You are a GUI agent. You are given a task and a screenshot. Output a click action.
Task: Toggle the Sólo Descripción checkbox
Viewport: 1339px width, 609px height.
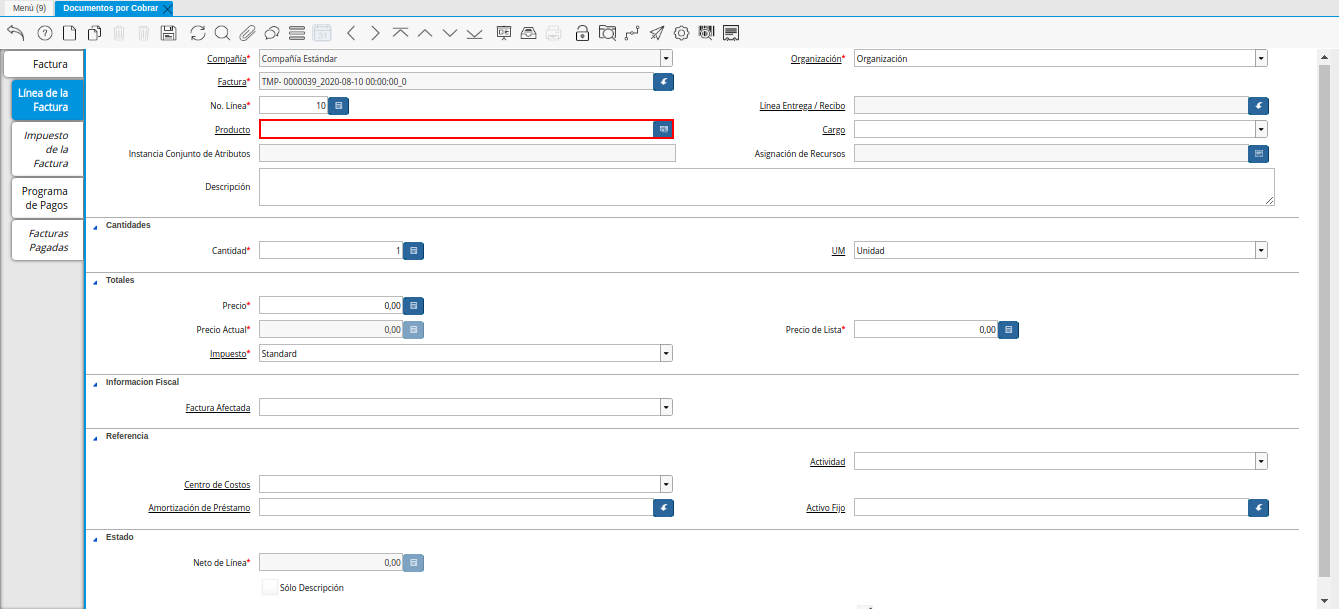[270, 588]
